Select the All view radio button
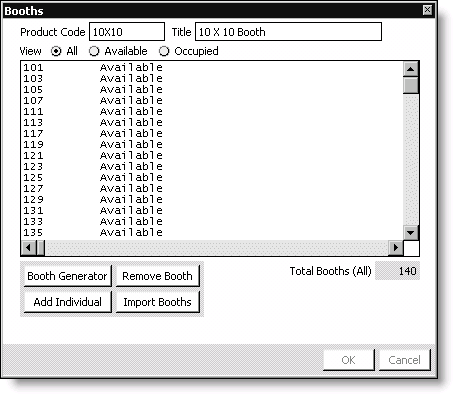The height and width of the screenshot is (395, 454). coord(56,51)
